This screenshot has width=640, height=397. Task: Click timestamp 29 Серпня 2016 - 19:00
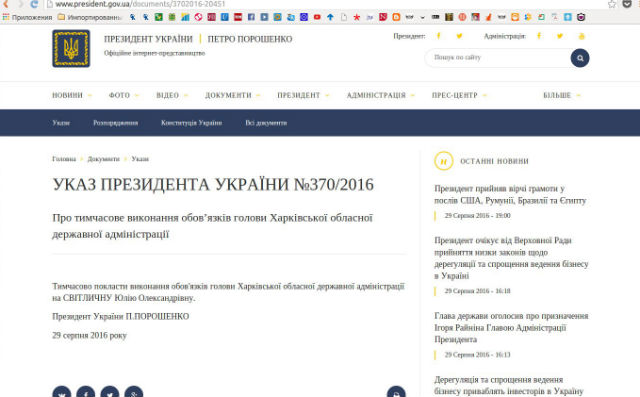click(x=478, y=215)
